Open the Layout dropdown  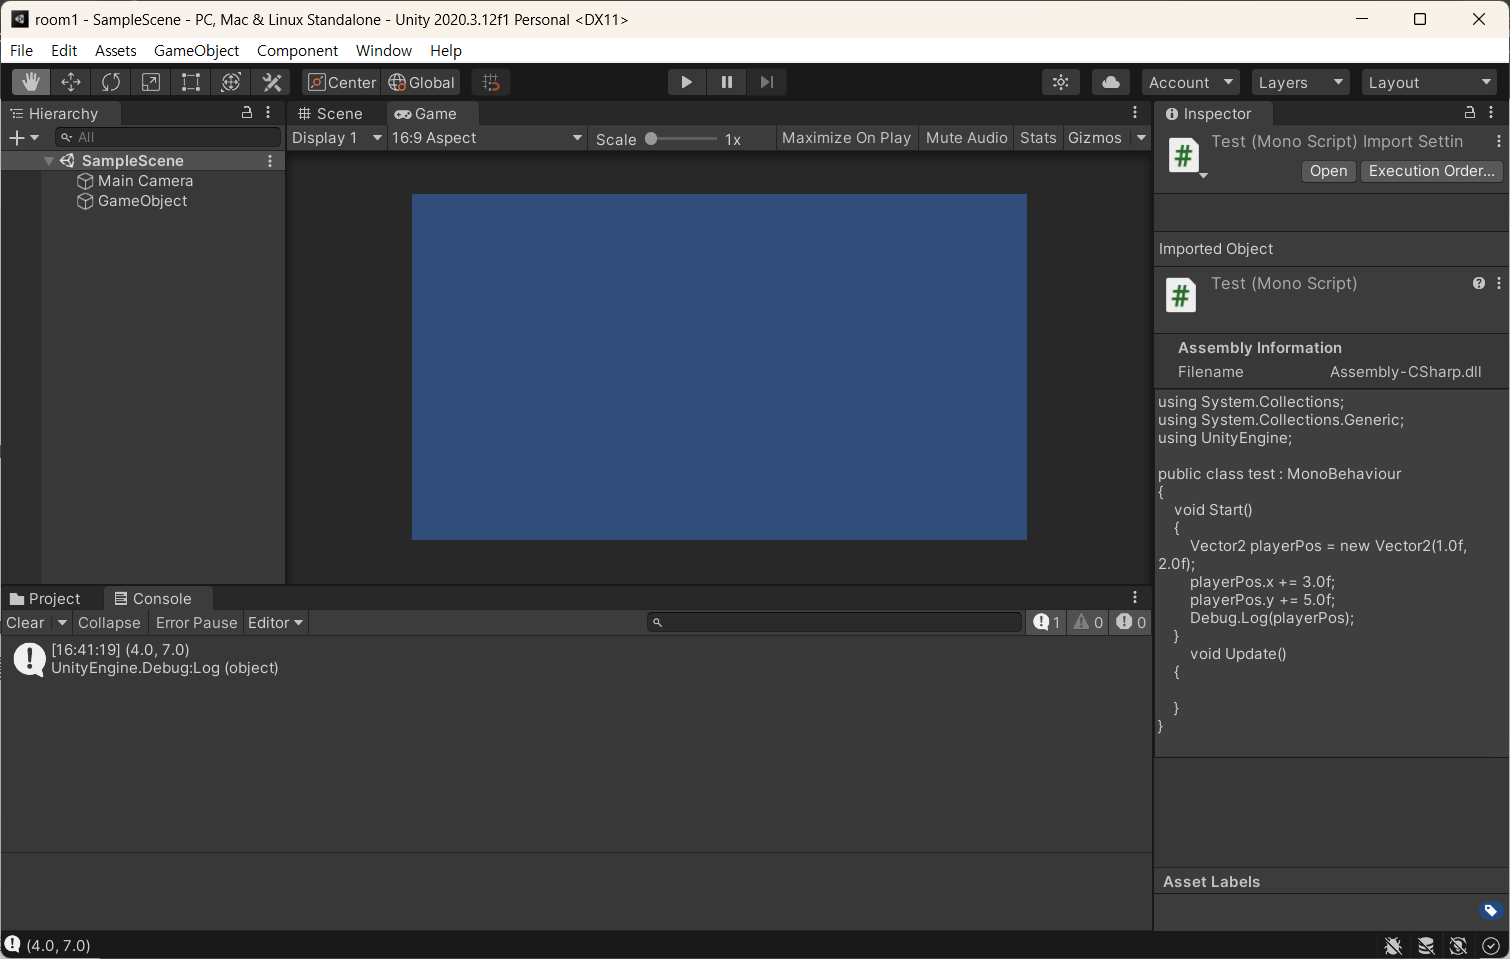1430,82
